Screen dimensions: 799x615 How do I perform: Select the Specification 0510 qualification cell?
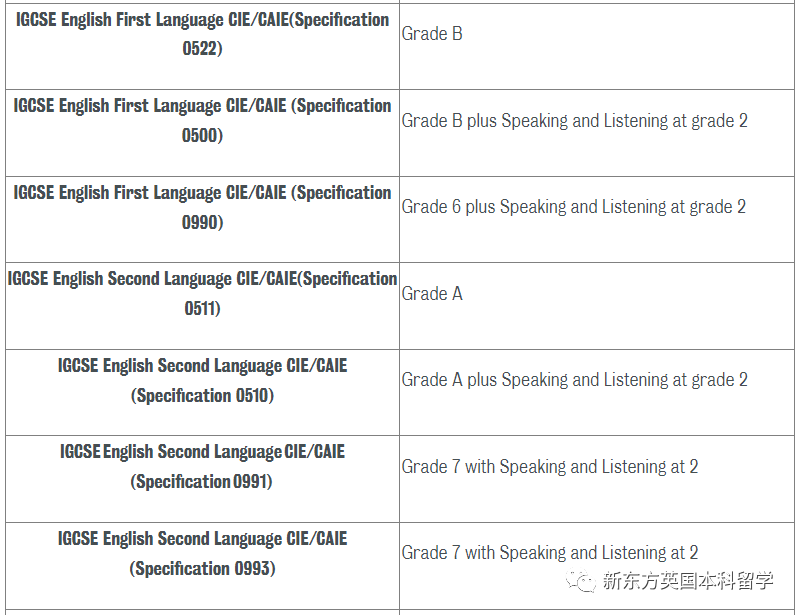[202, 392]
